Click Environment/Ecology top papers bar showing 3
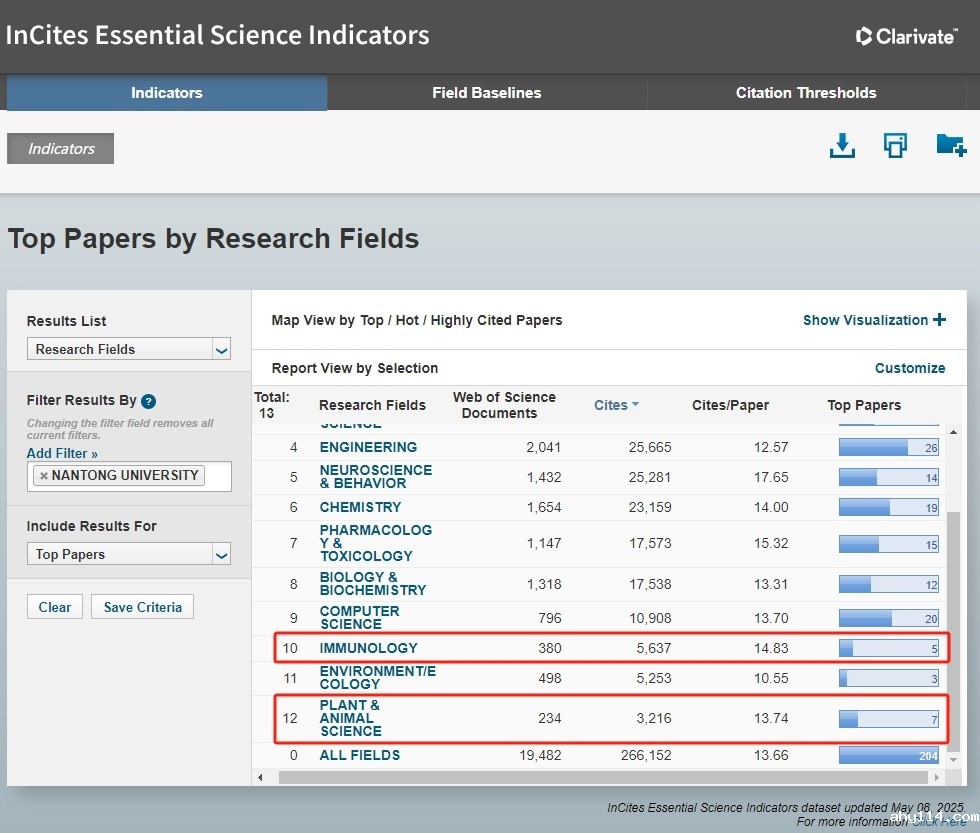Screen dimensions: 980x833 (x=889, y=678)
